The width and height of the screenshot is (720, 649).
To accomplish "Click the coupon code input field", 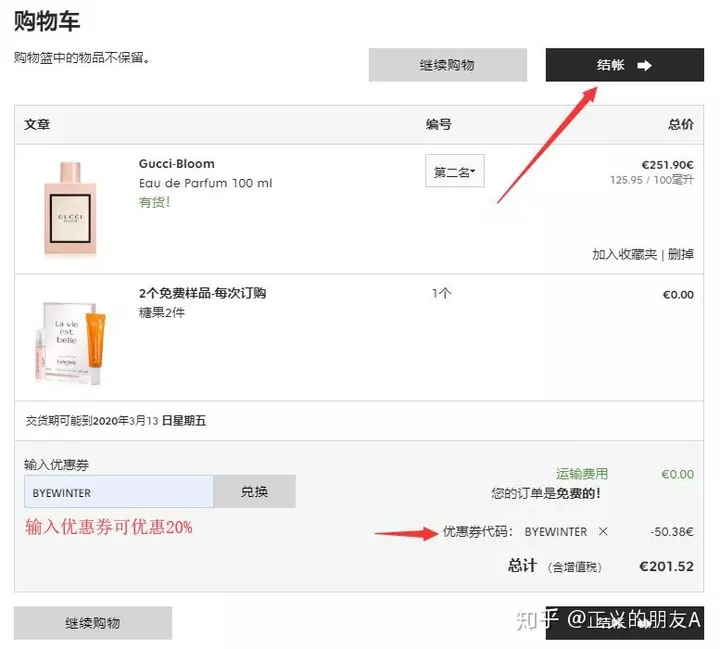I will (119, 492).
